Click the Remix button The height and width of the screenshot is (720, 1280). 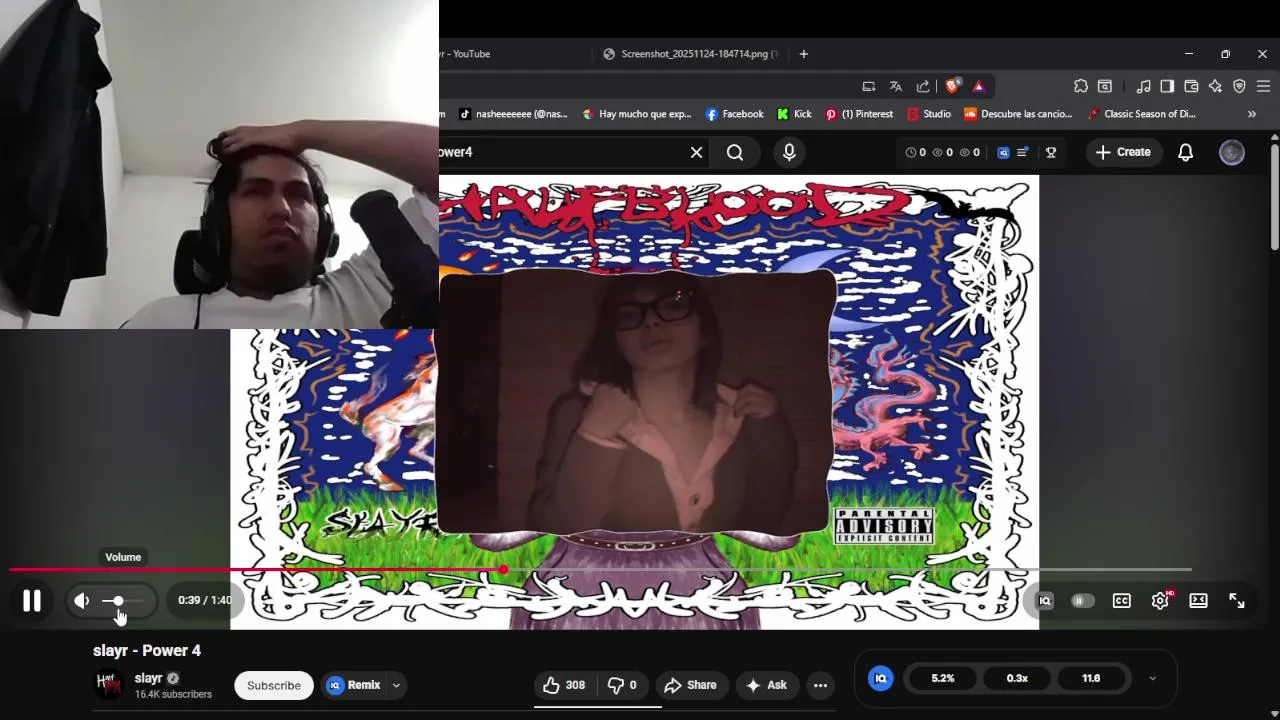tap(354, 685)
